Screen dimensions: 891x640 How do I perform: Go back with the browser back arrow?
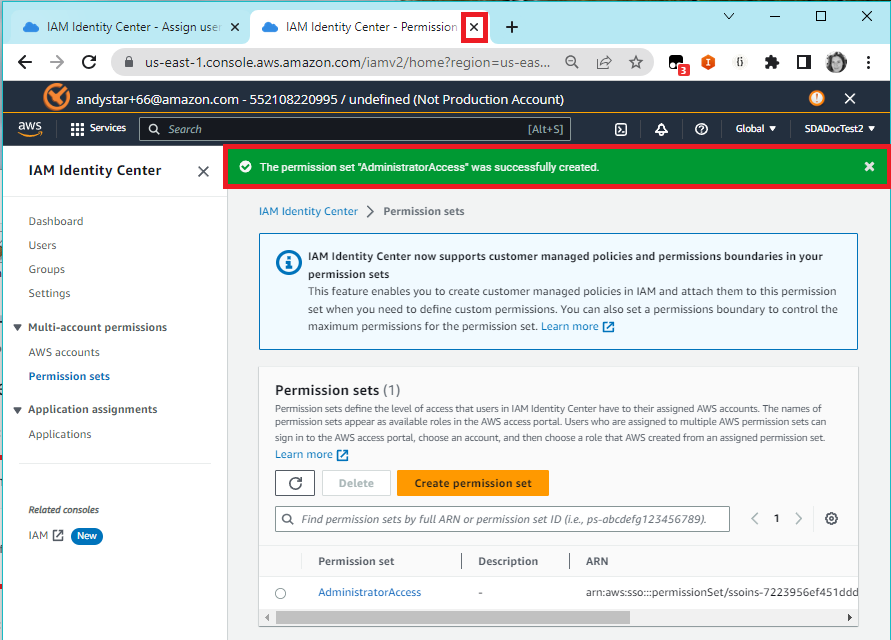pyautogui.click(x=25, y=62)
